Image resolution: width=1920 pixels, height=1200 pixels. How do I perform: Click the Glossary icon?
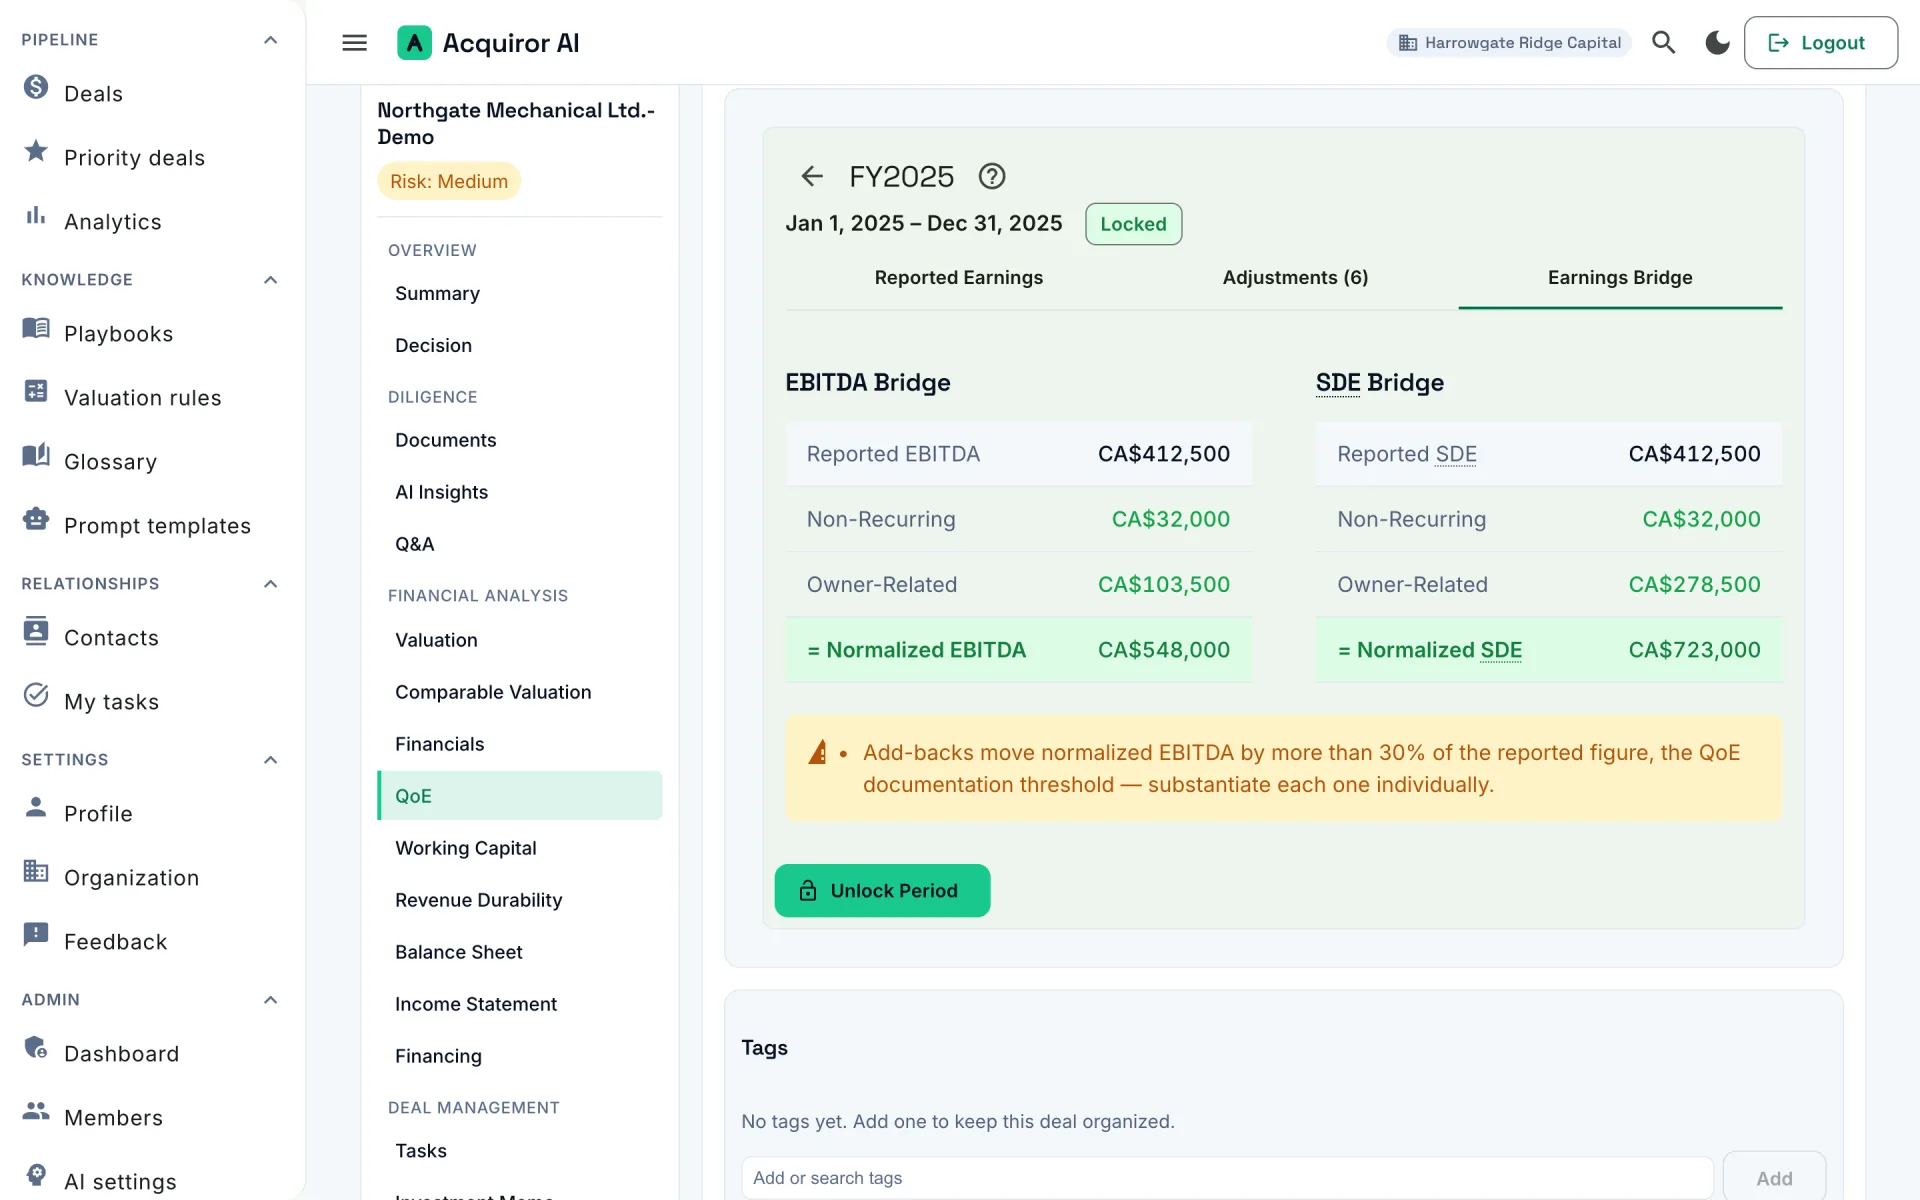tap(36, 455)
